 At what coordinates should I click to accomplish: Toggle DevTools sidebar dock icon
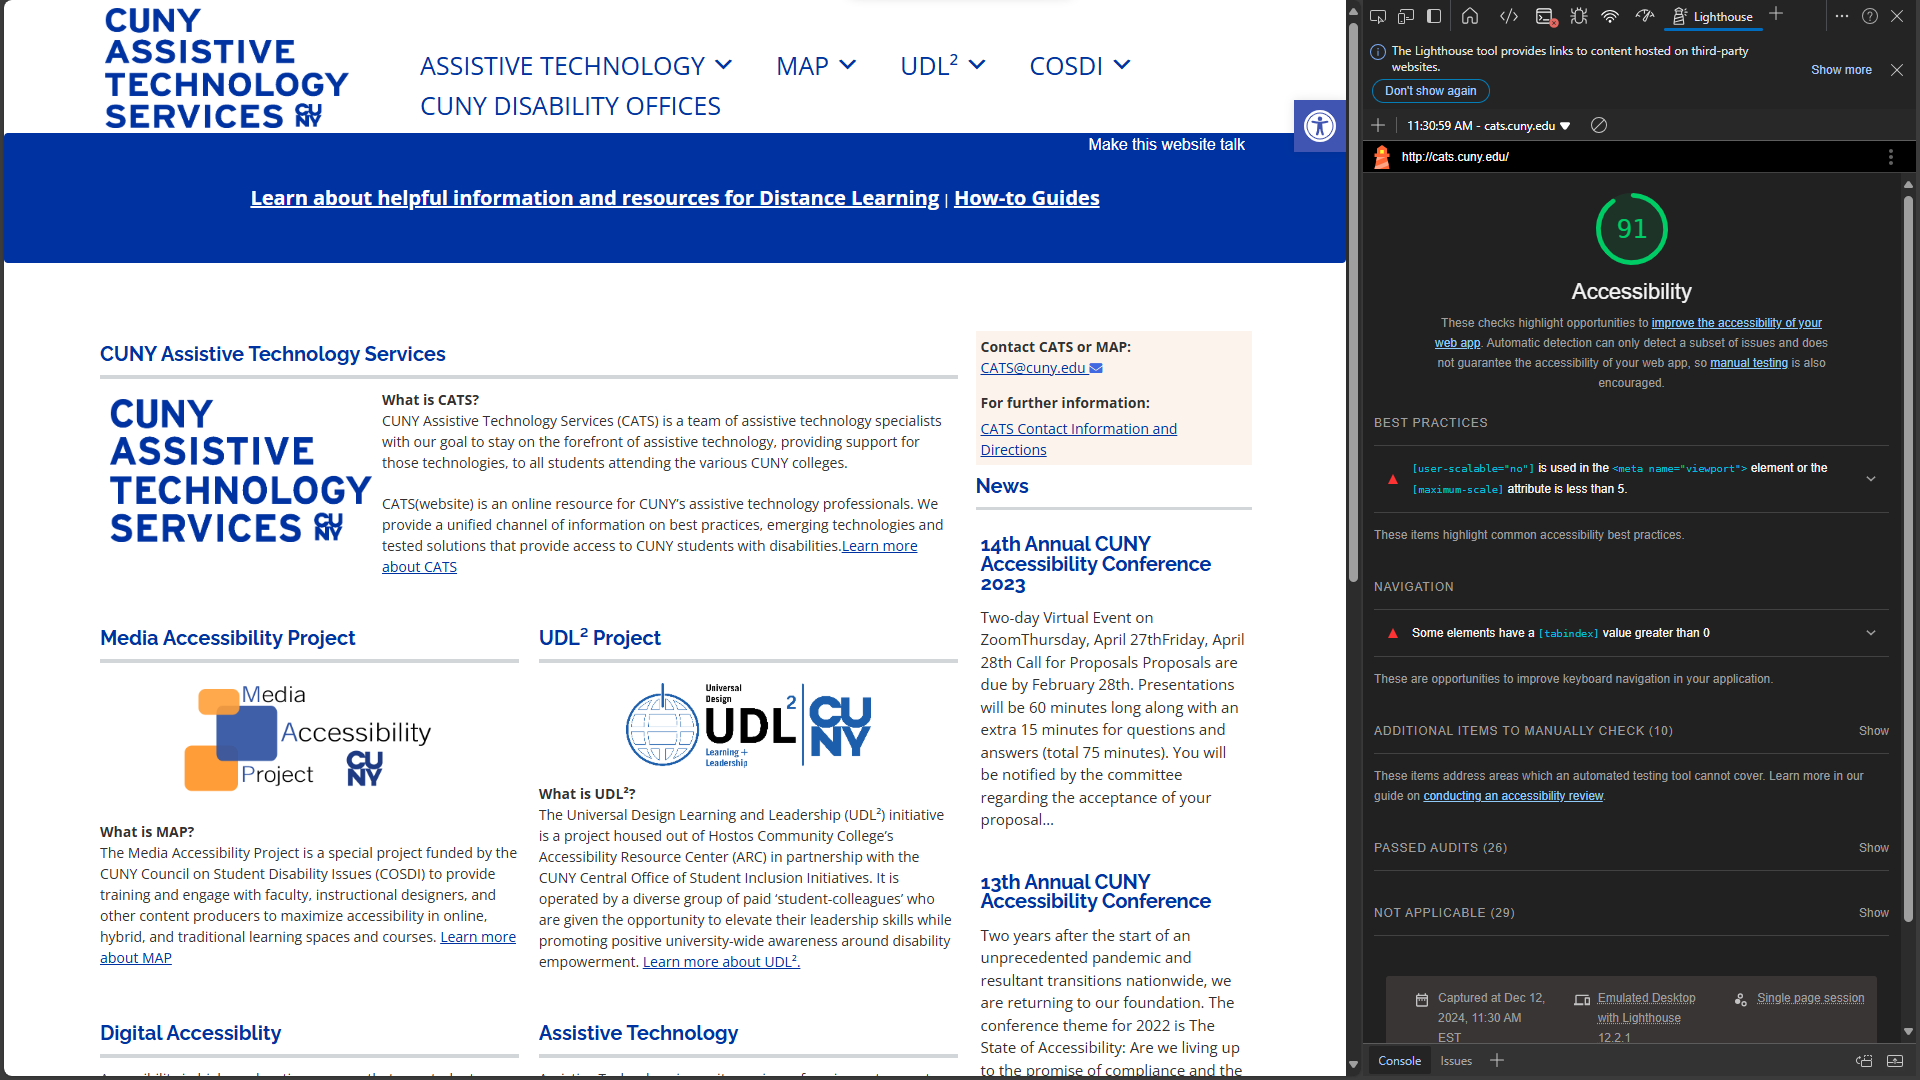[x=1434, y=16]
